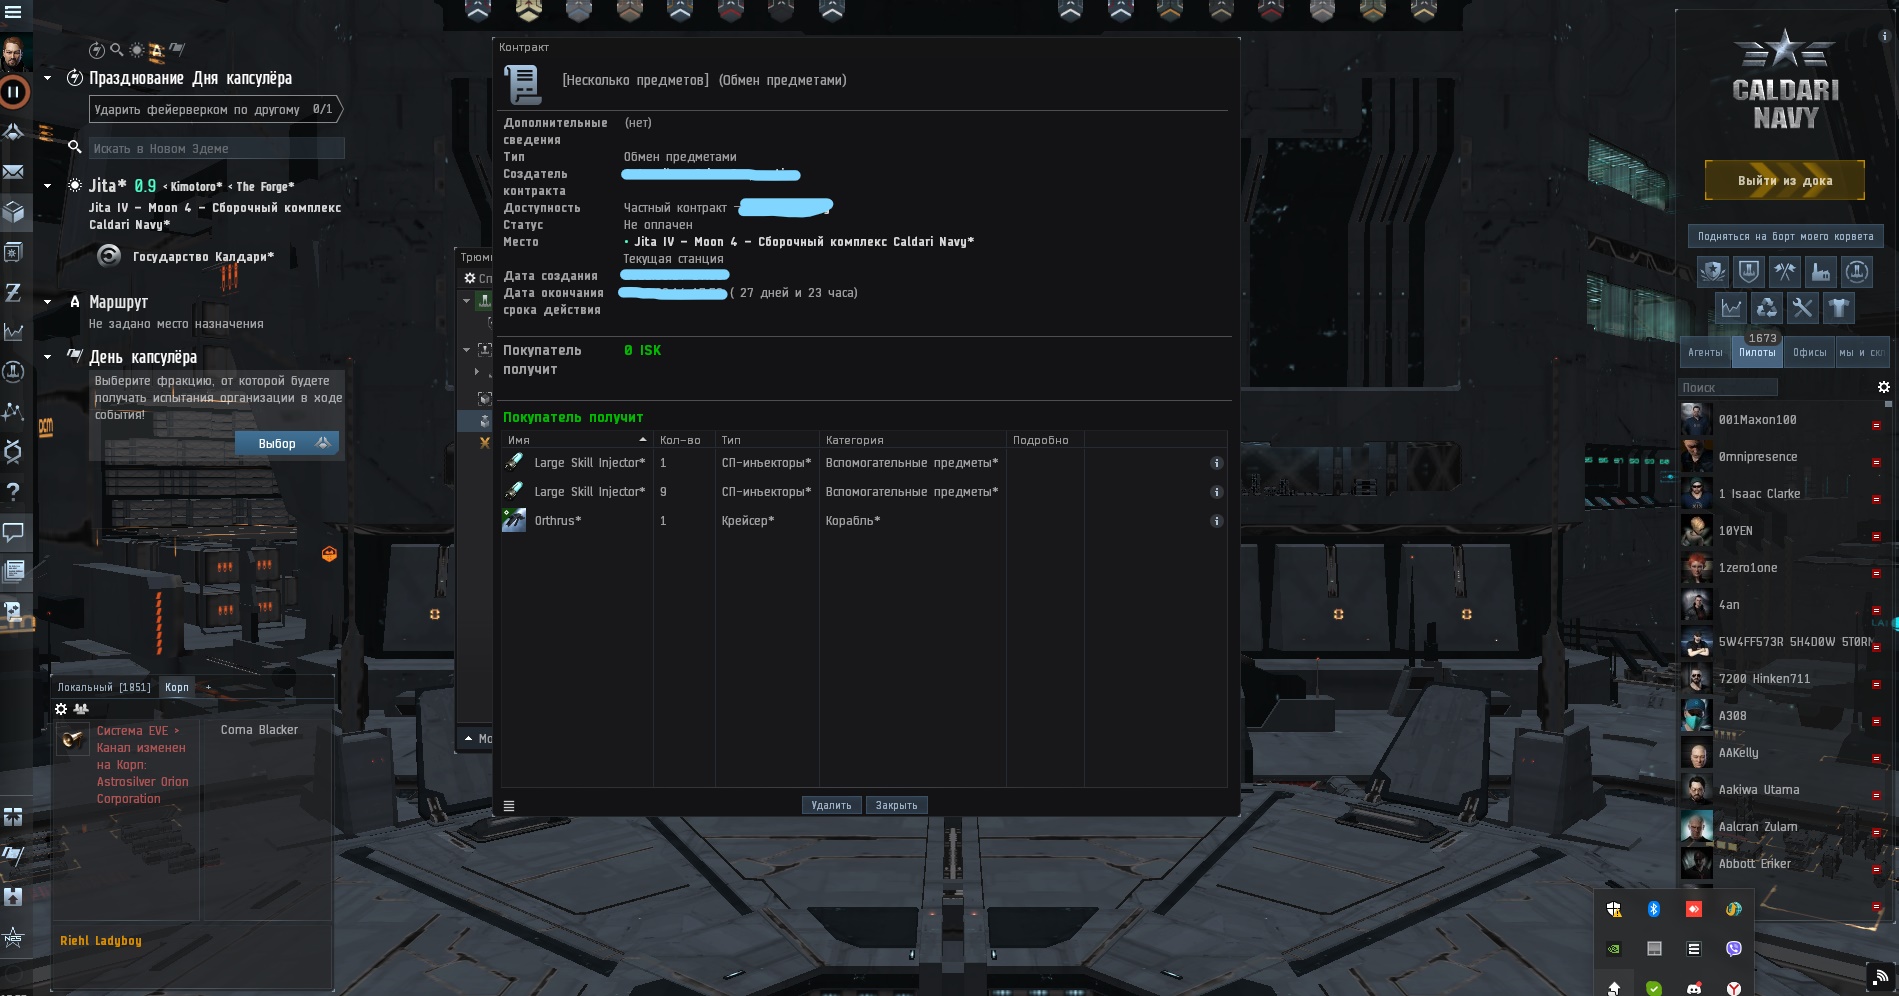This screenshot has width=1899, height=996.
Task: Open the inventory cube icon
Action: (x=14, y=212)
